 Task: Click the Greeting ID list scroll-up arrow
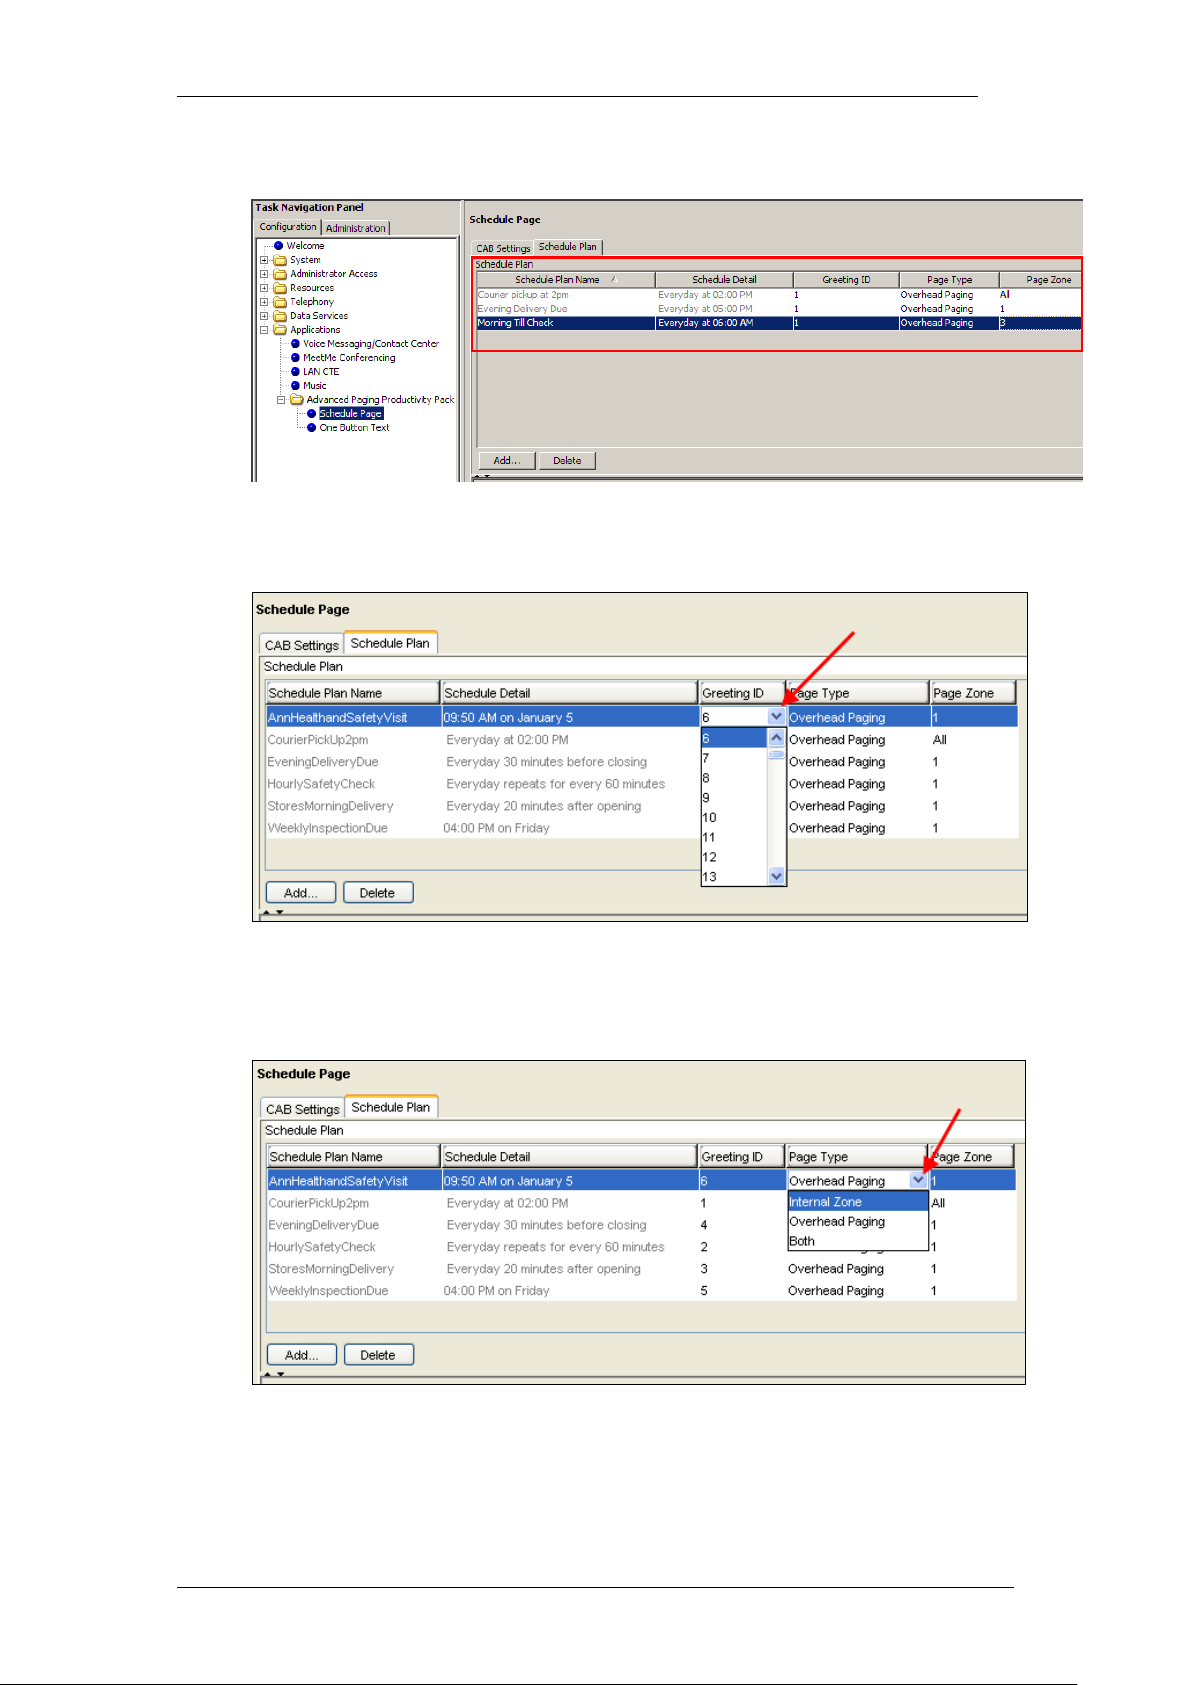pyautogui.click(x=777, y=738)
